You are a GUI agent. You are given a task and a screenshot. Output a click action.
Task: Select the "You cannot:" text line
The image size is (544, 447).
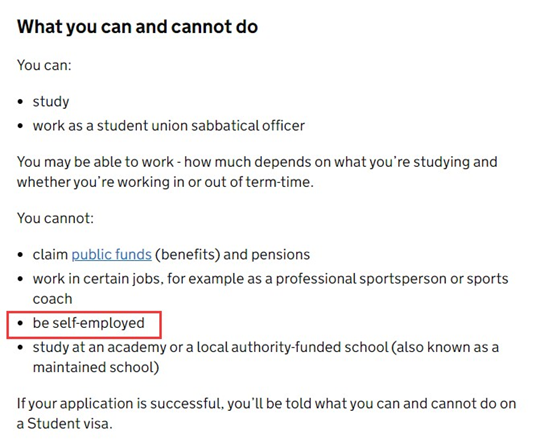coord(55,218)
